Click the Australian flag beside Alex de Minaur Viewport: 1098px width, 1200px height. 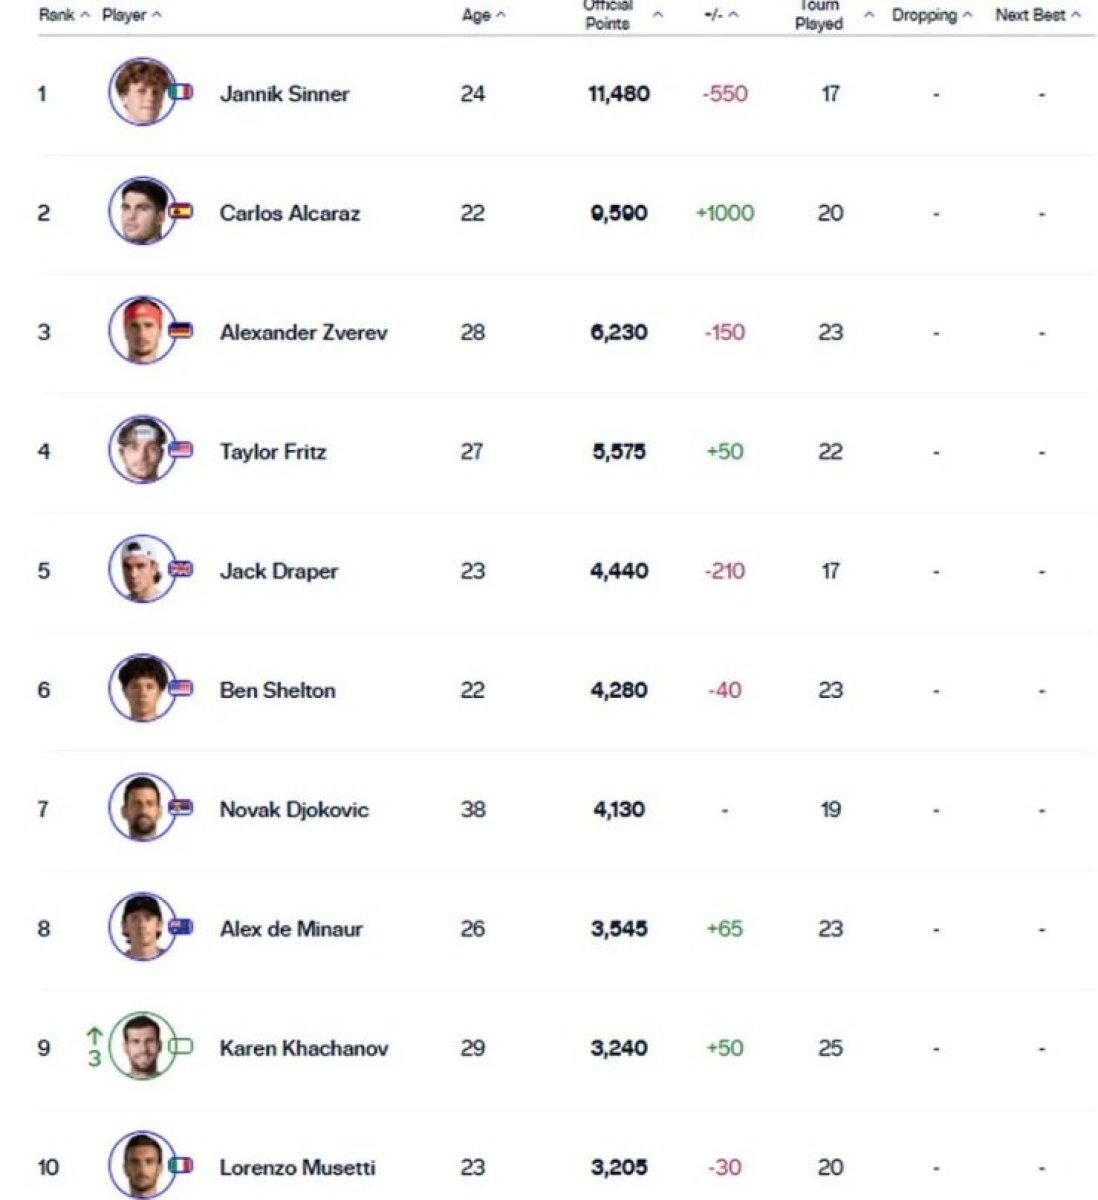[x=181, y=927]
